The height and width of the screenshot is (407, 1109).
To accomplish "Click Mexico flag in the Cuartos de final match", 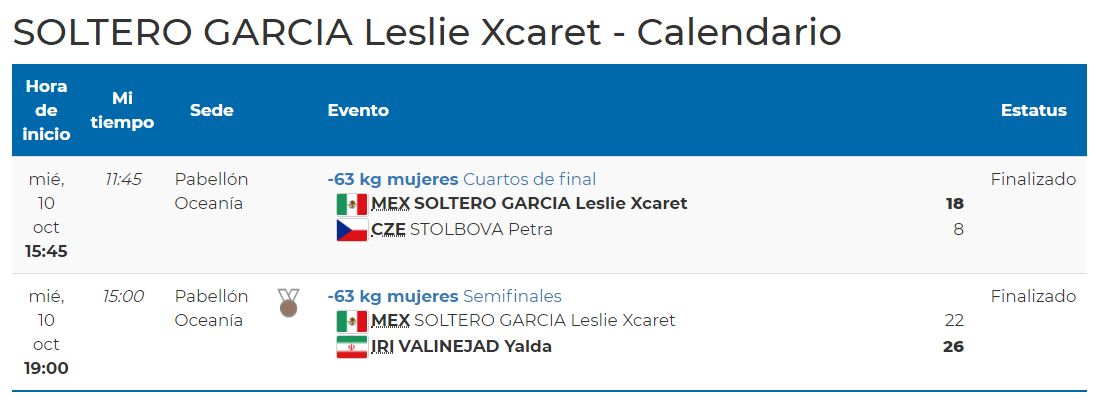I will coord(351,204).
